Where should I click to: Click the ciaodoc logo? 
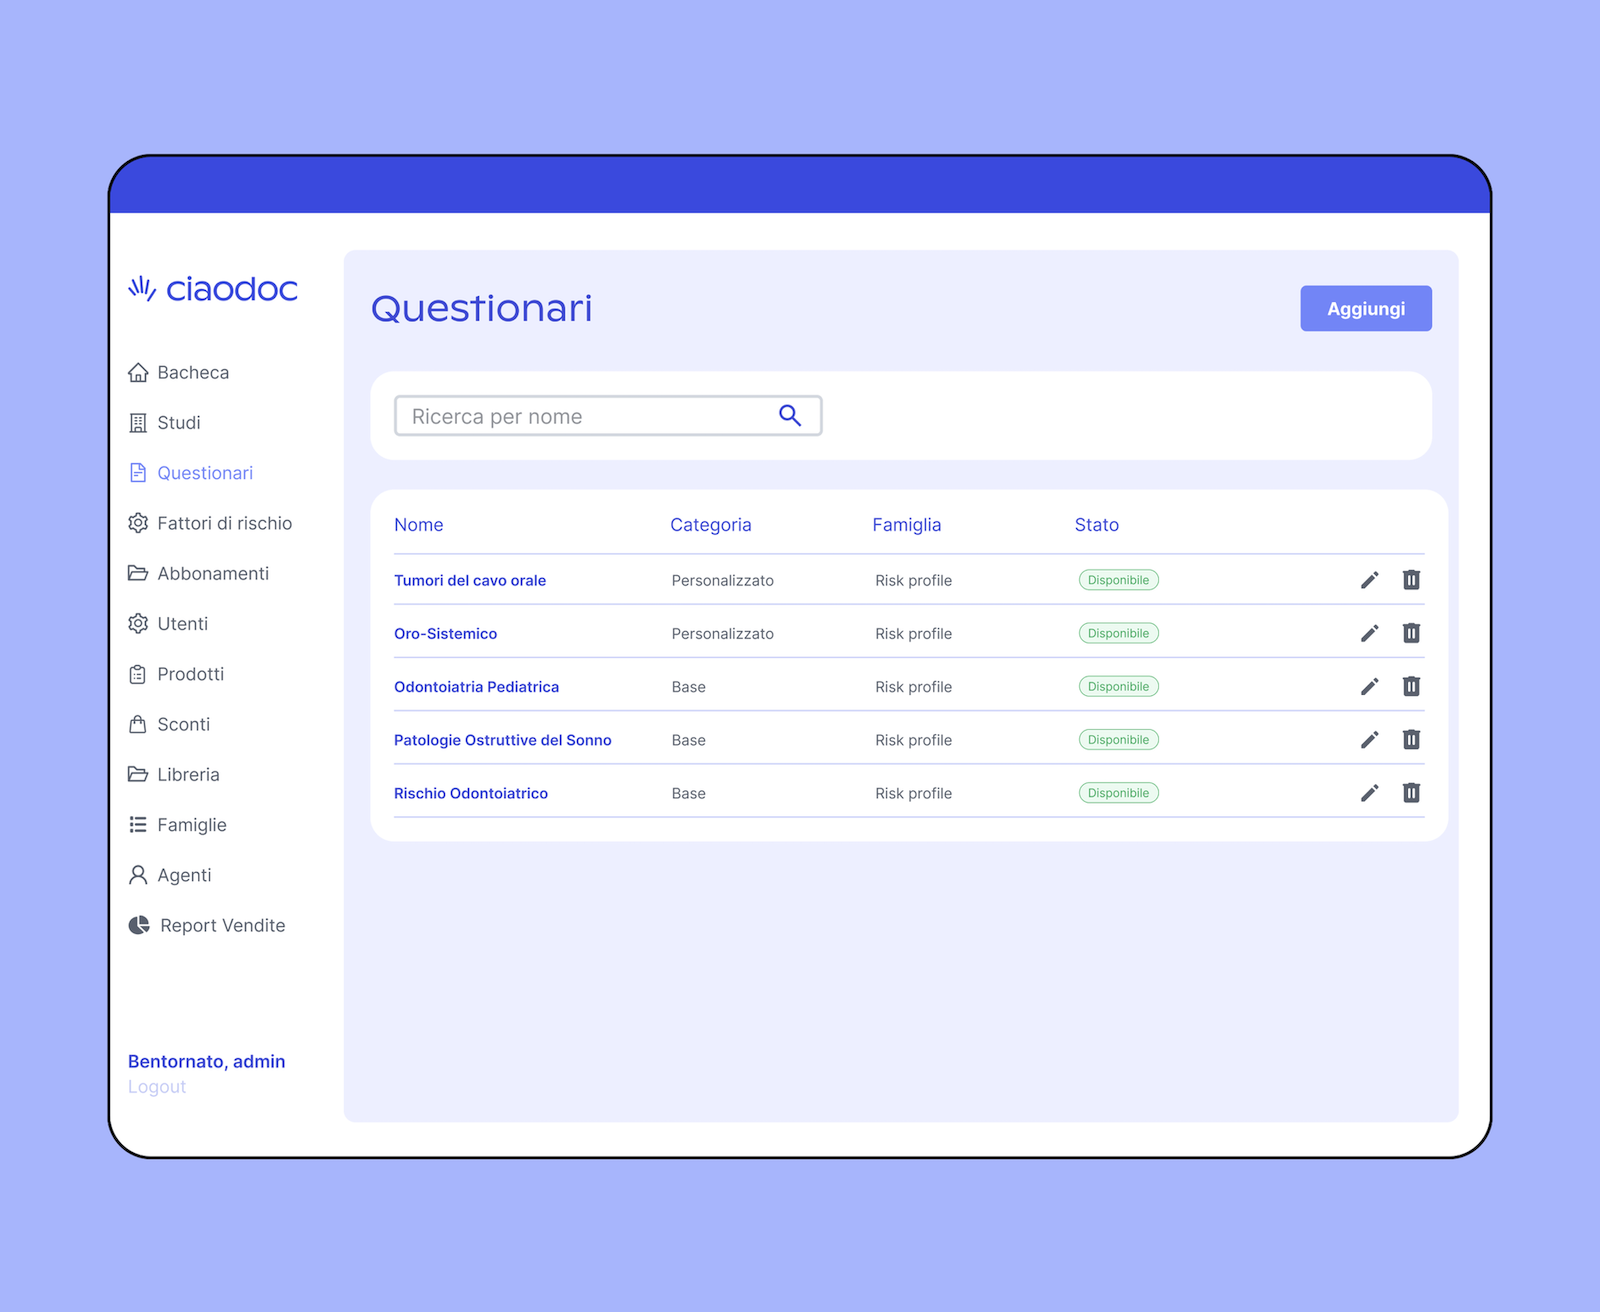click(x=213, y=289)
